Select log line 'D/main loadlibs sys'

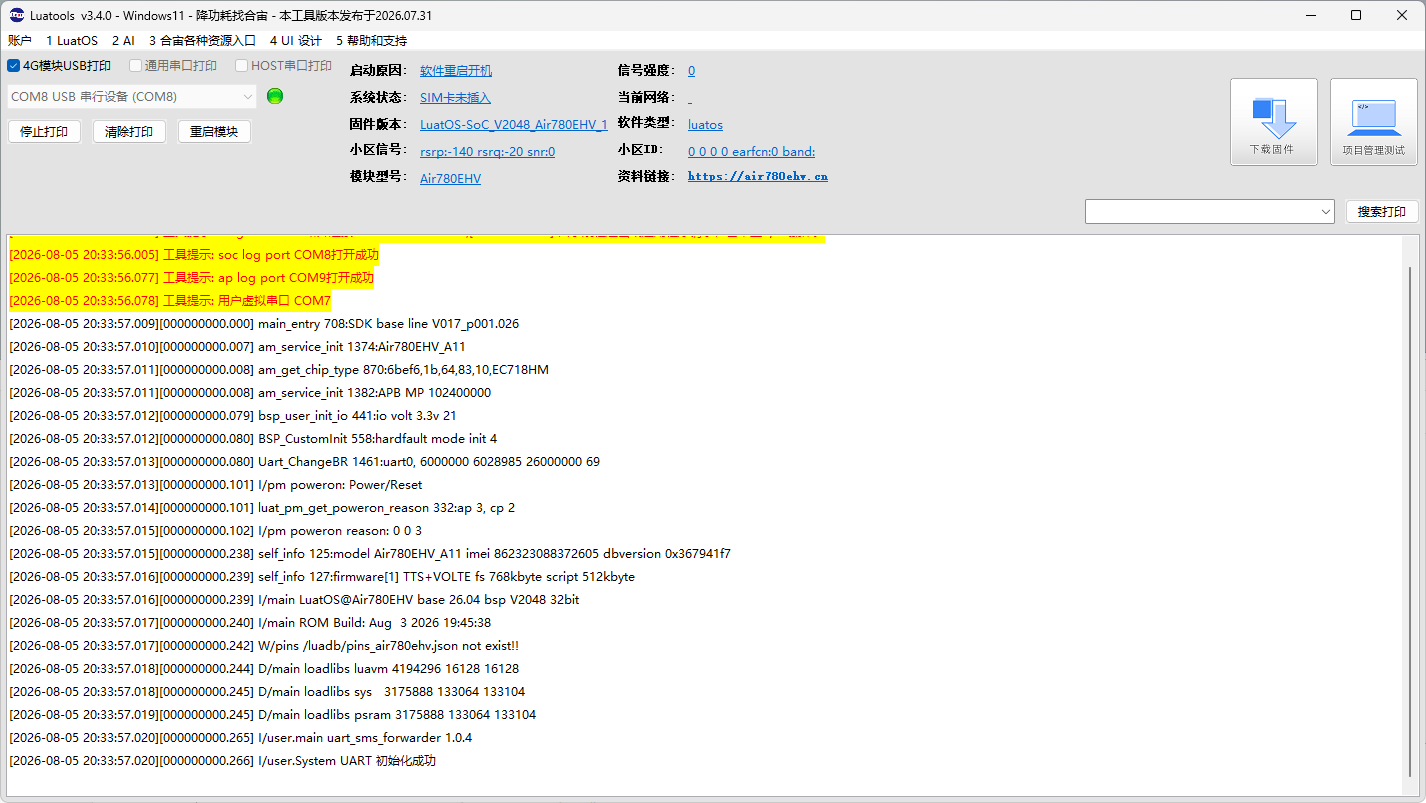point(267,692)
